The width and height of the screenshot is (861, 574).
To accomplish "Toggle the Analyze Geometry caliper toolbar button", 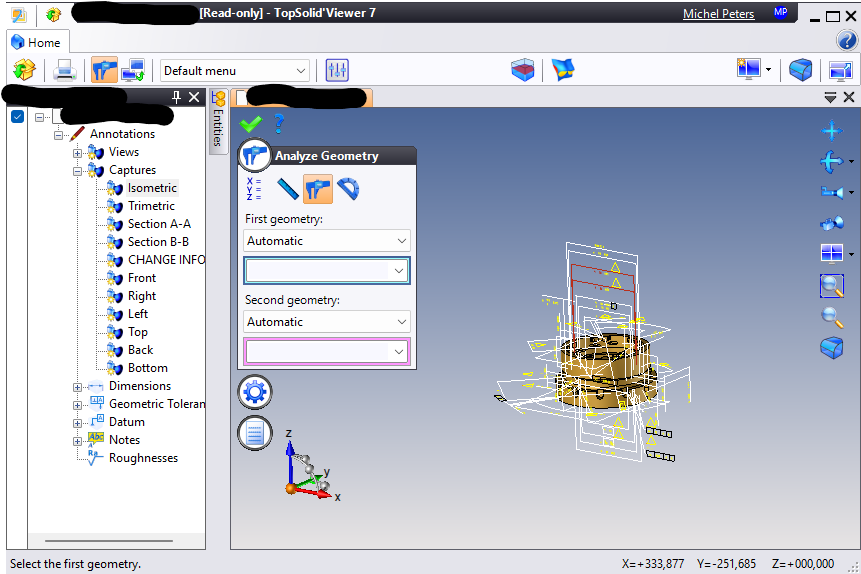I will (104, 70).
